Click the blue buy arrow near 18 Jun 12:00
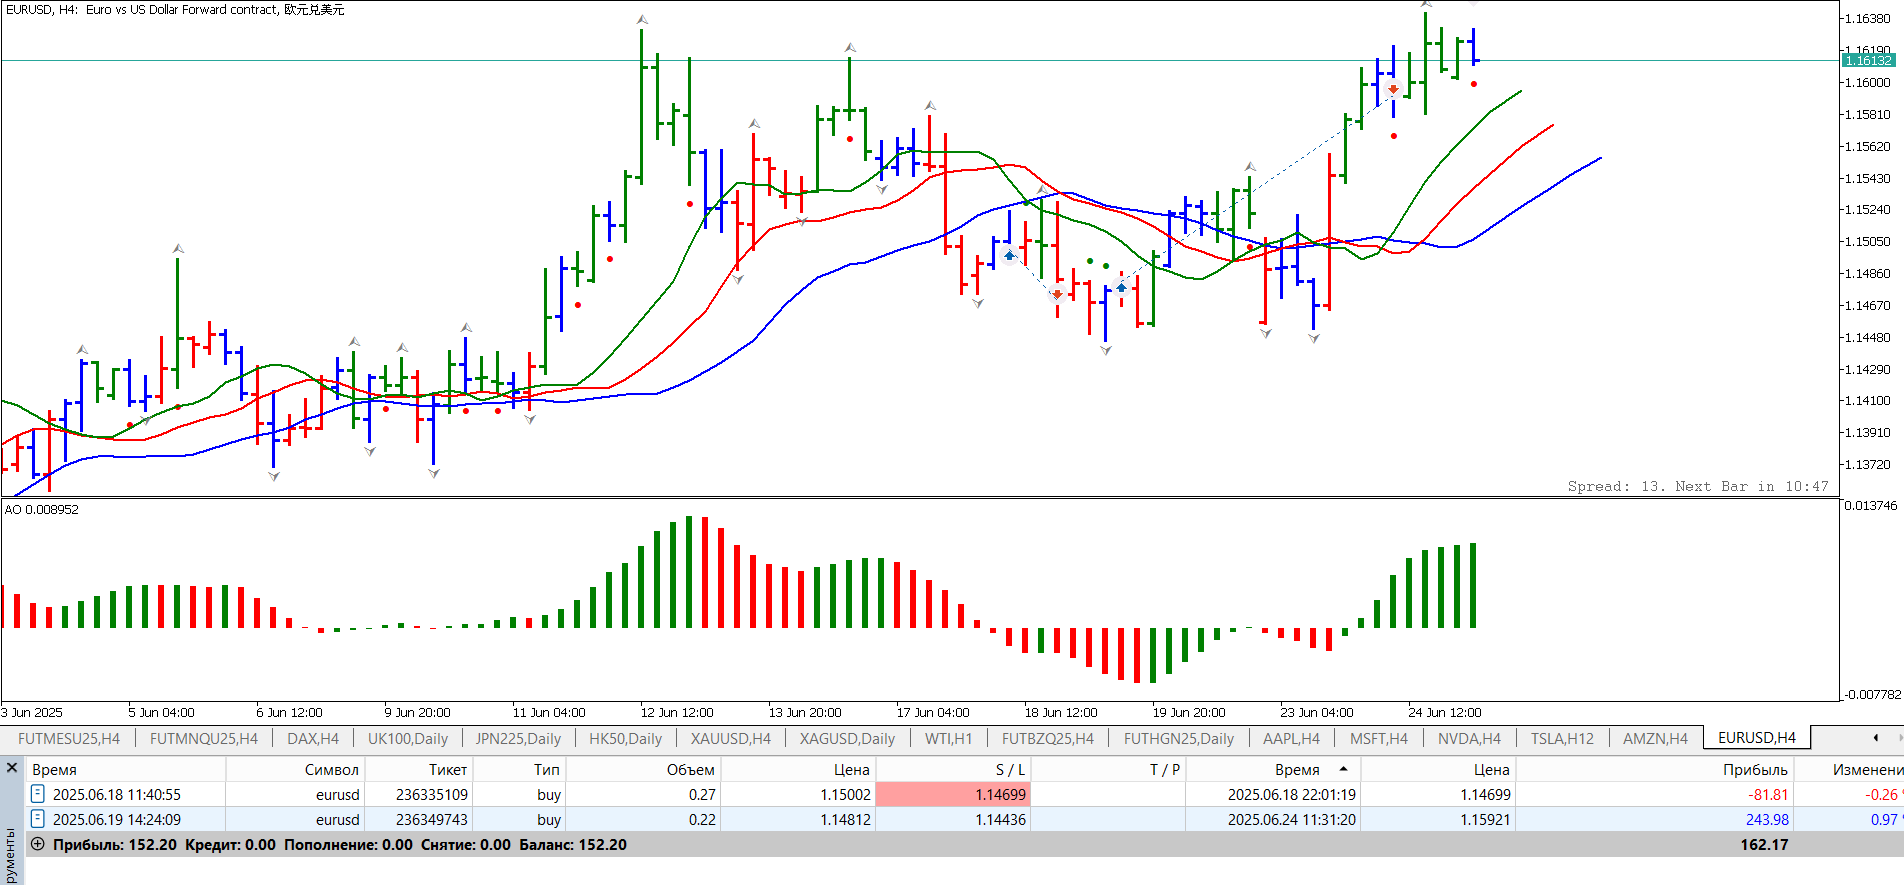Viewport: 1904px width, 885px height. [x=1010, y=256]
